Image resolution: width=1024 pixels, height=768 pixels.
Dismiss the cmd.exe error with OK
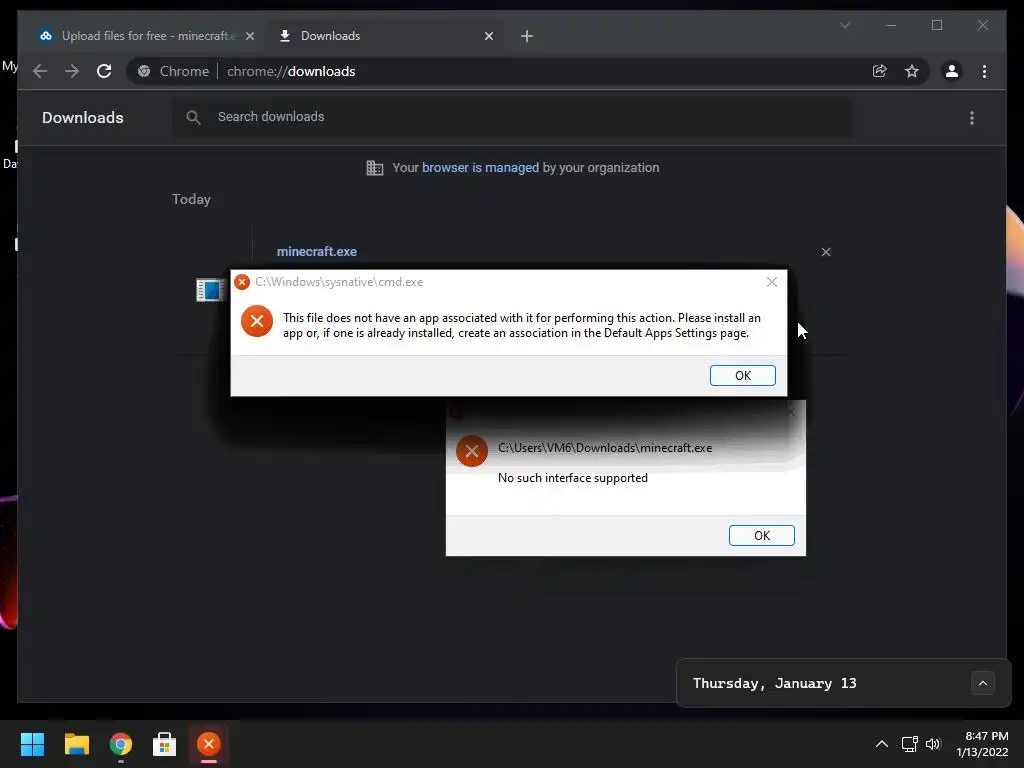[x=743, y=376]
